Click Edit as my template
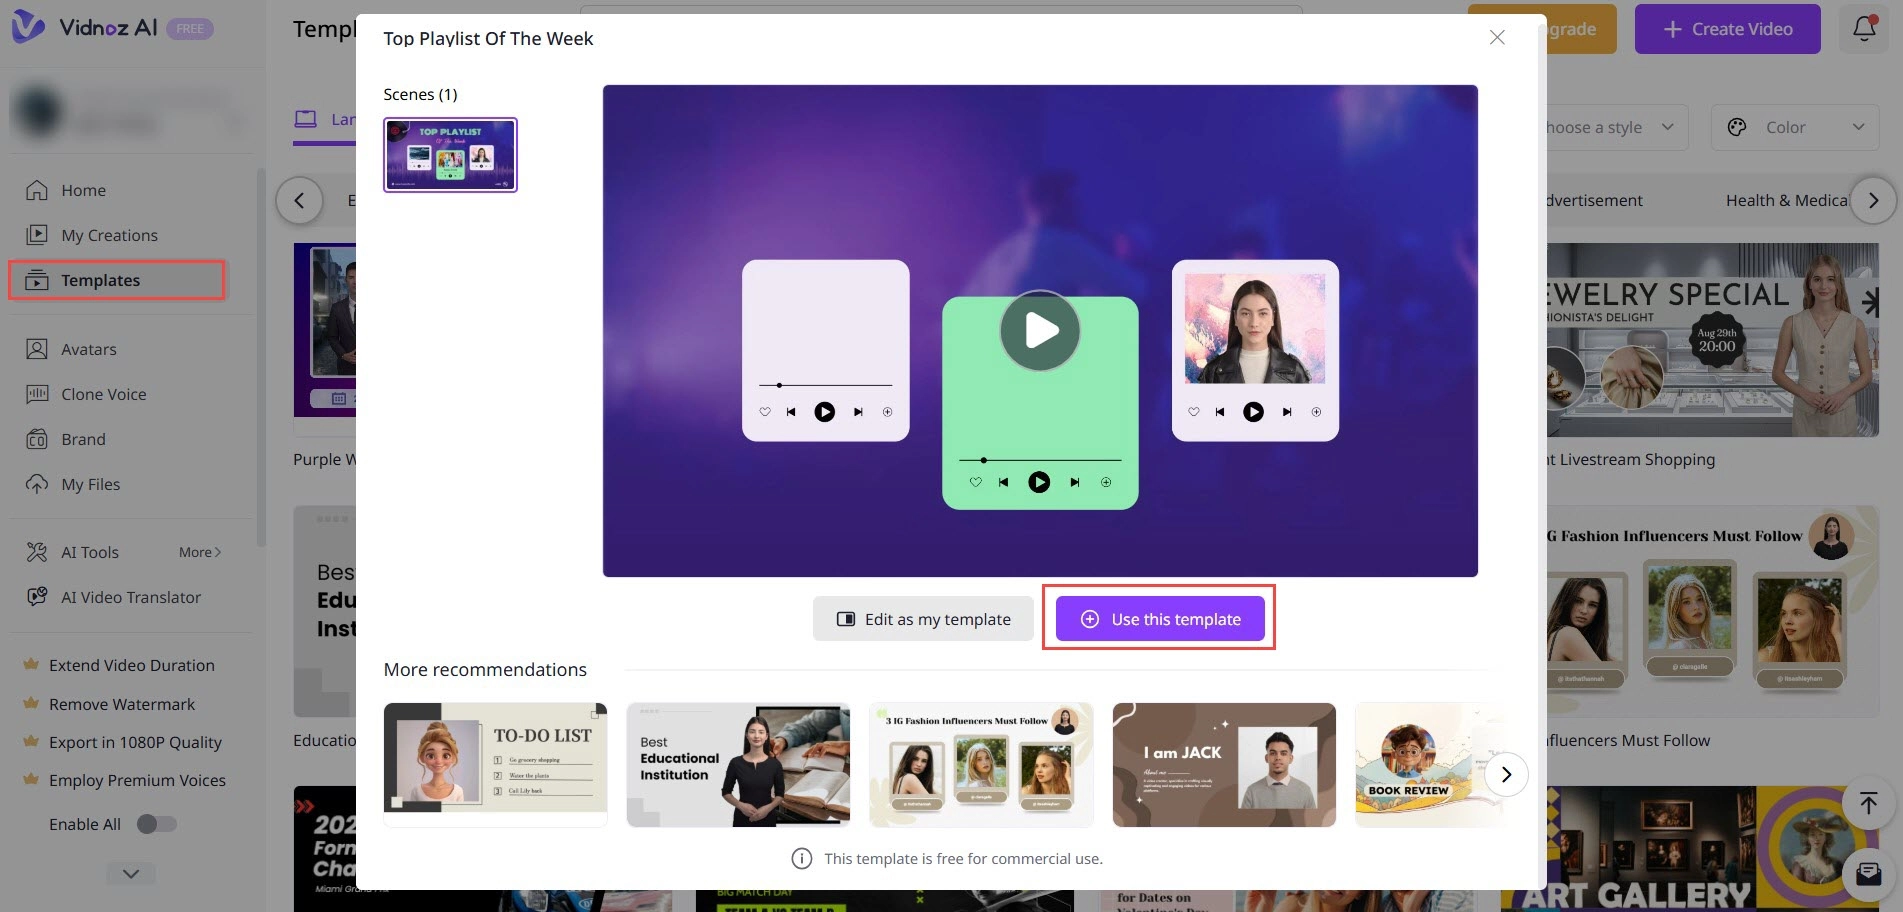1903x912 pixels. point(923,618)
